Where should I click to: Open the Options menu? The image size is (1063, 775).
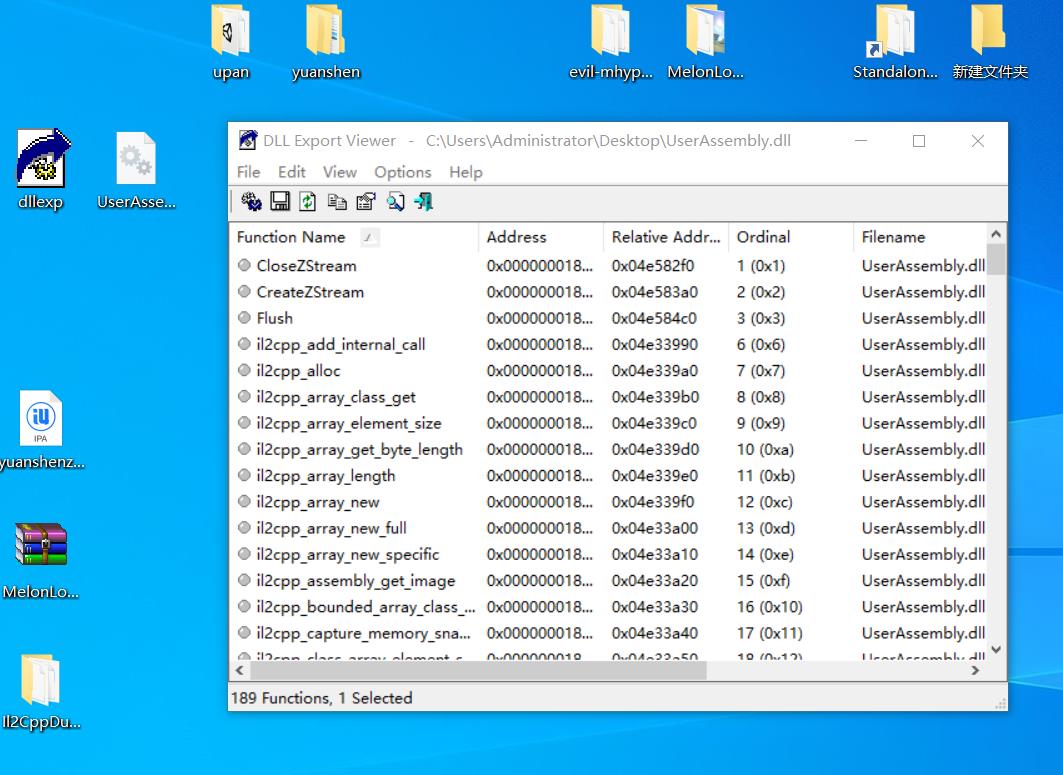[402, 172]
